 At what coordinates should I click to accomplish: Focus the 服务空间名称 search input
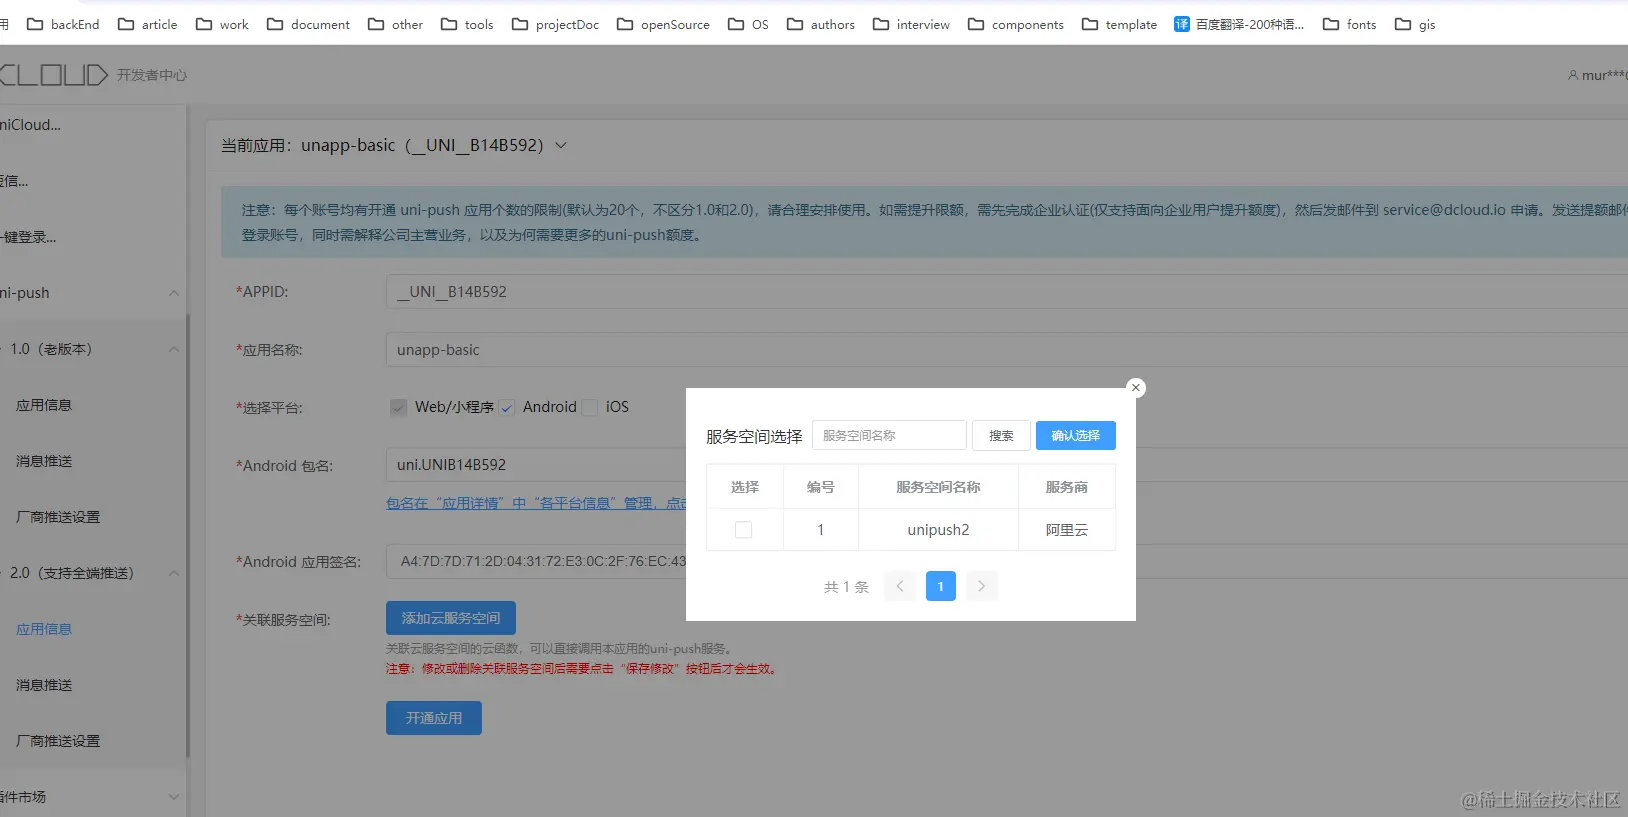[889, 435]
